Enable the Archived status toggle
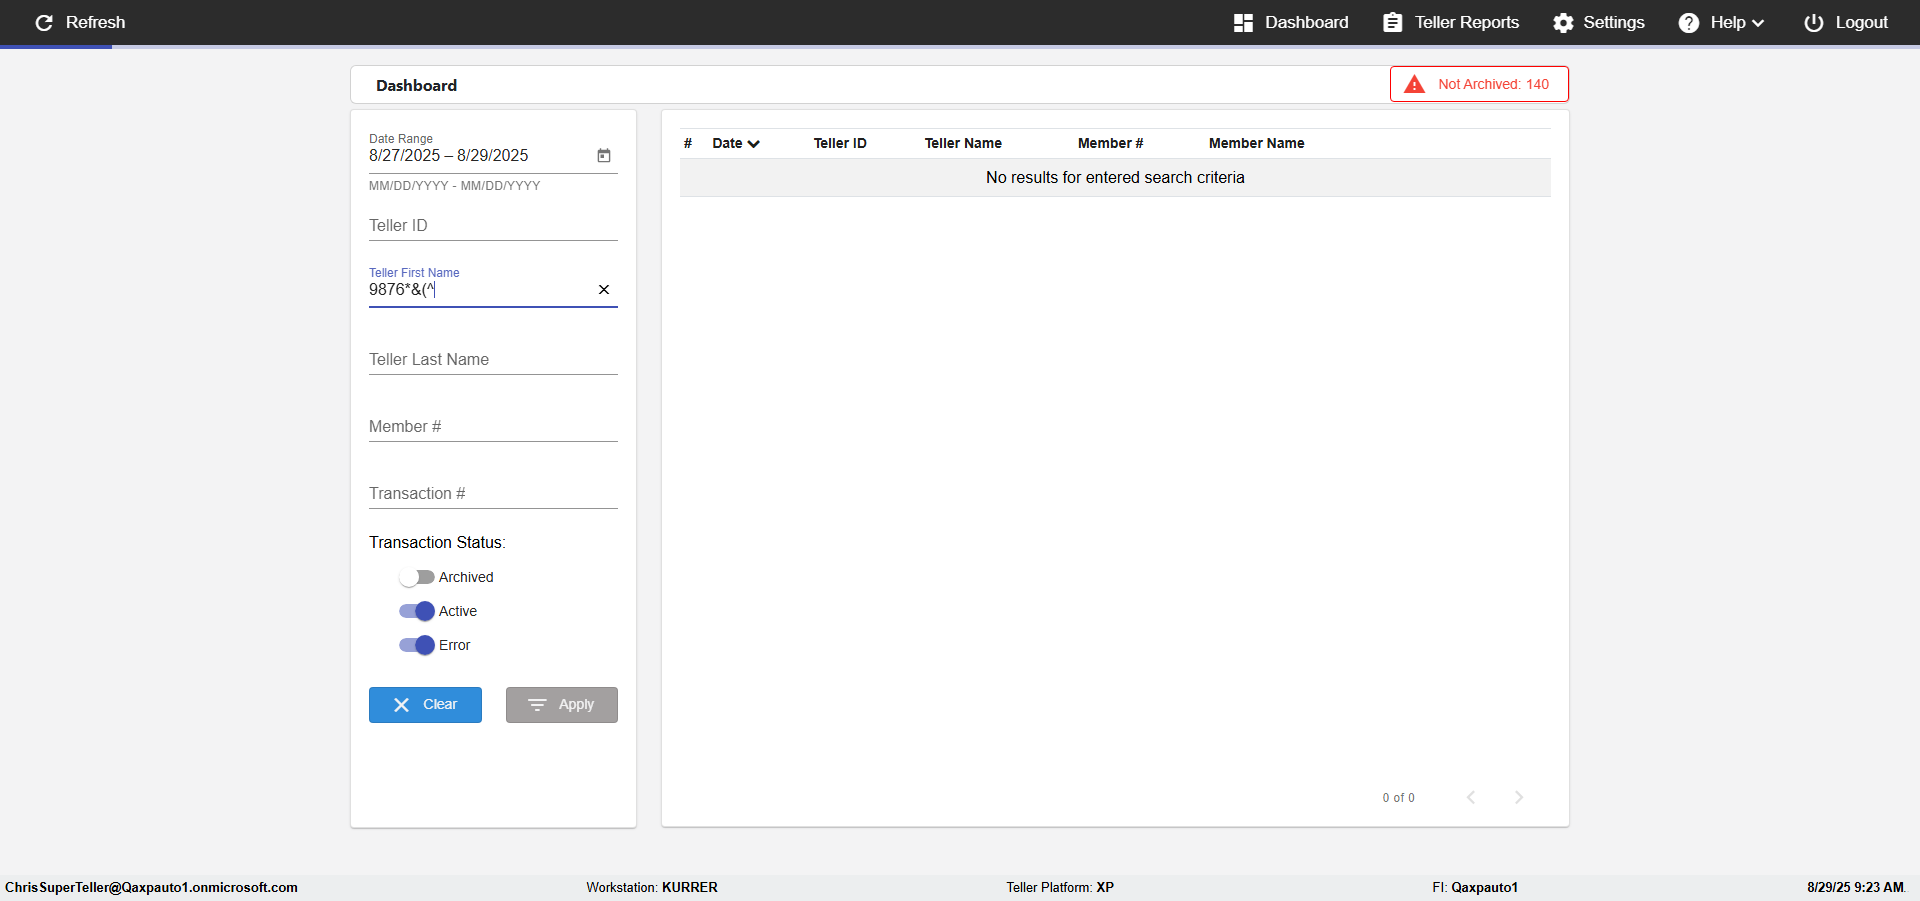1920x901 pixels. [x=417, y=577]
